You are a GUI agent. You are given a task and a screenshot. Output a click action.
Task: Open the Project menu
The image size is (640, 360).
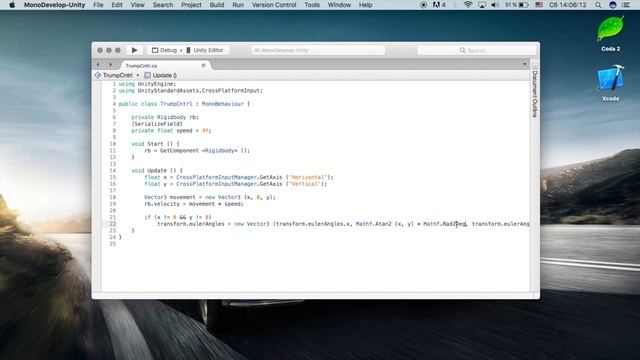pos(191,5)
